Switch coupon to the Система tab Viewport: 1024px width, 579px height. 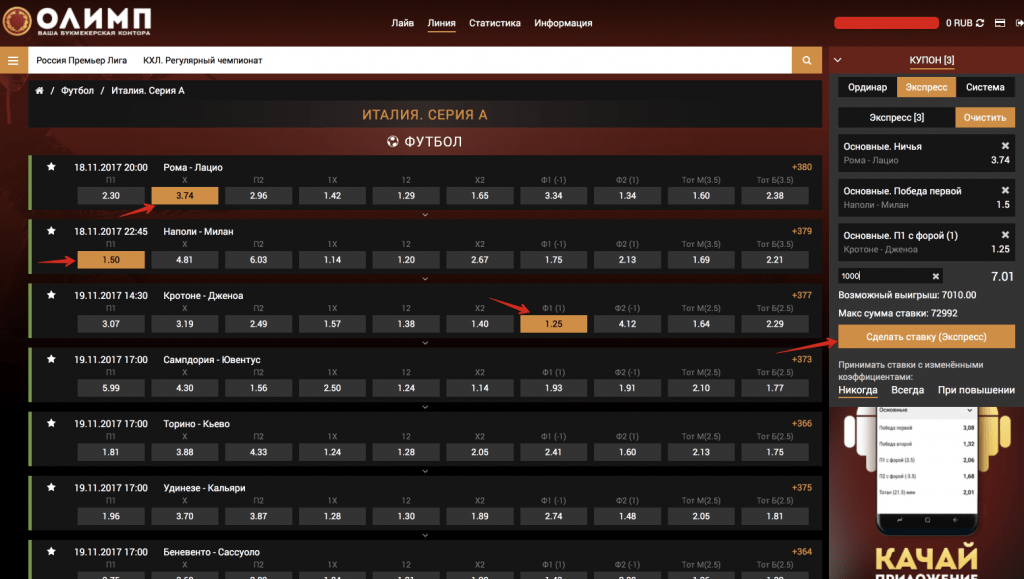(x=985, y=87)
